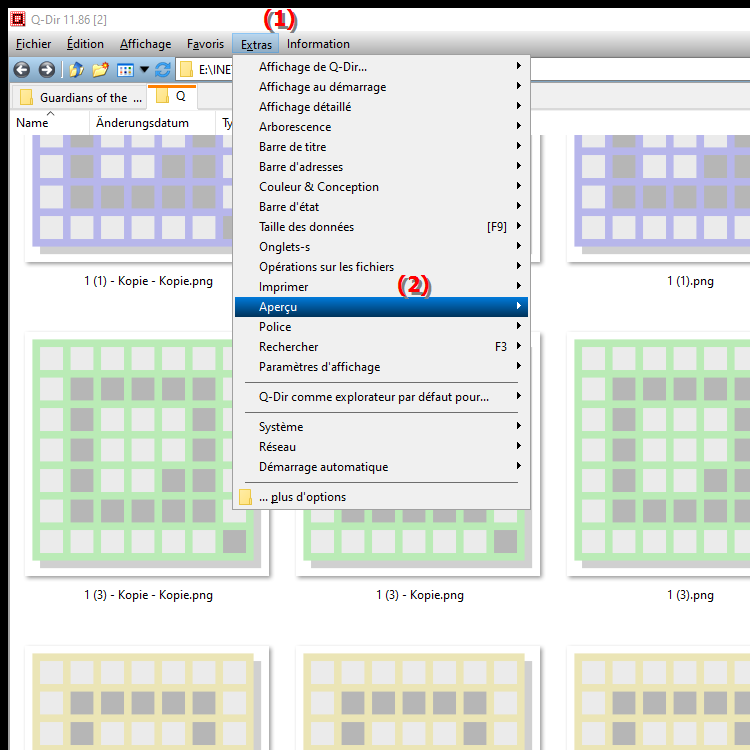This screenshot has height=750, width=750.
Task: Go up one folder level
Action: point(76,70)
